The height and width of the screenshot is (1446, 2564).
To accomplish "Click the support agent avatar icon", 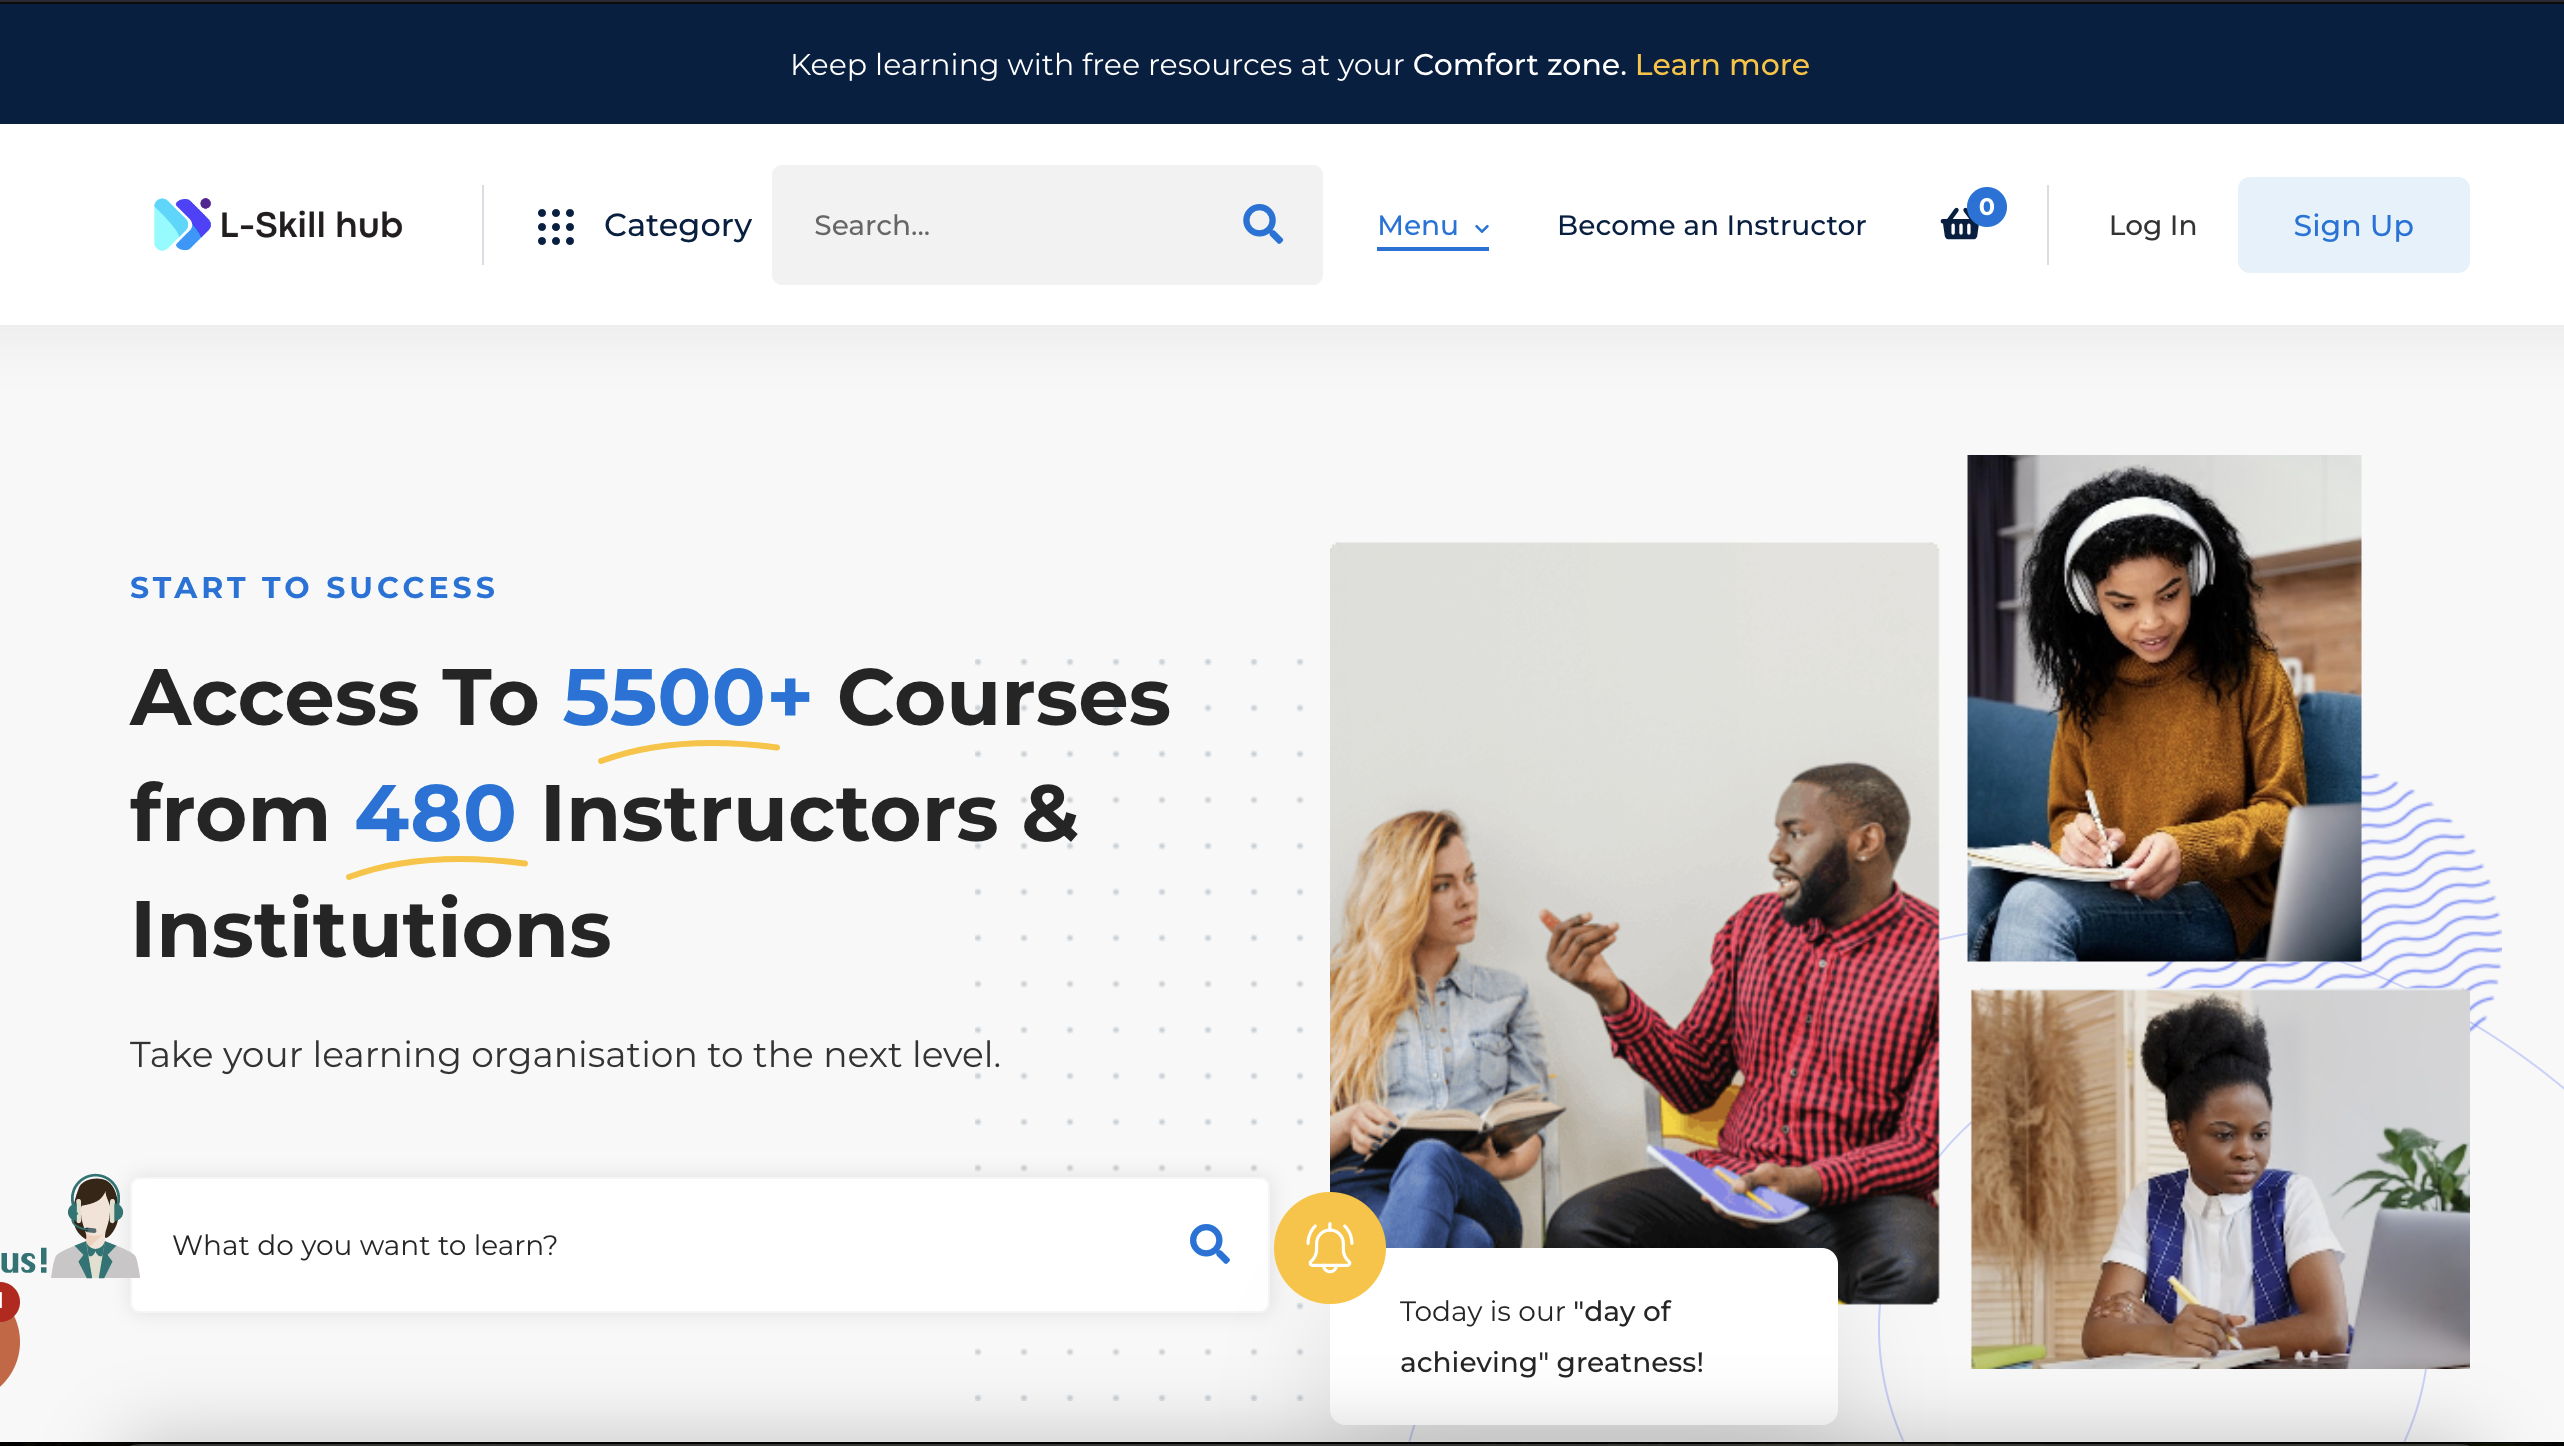I will [95, 1227].
